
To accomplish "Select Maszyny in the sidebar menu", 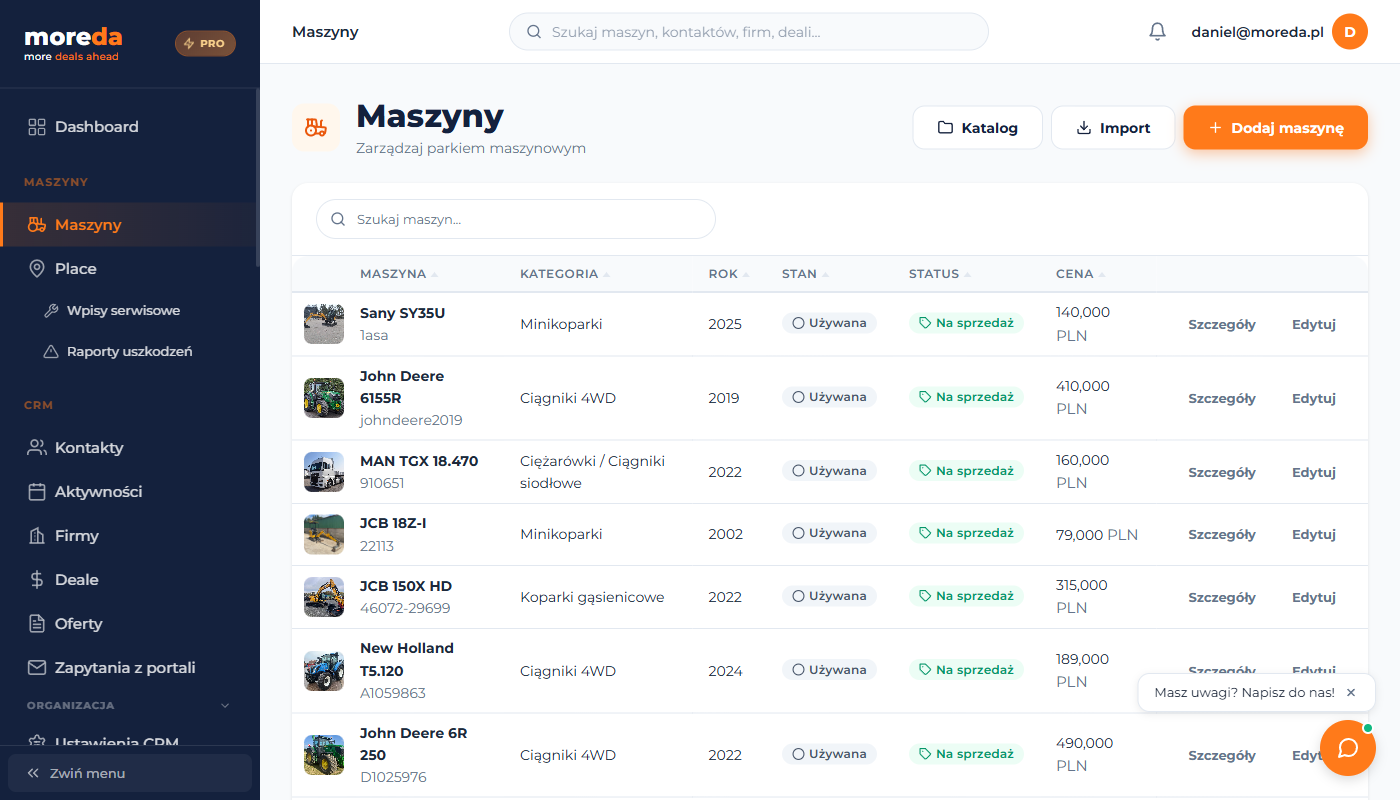I will click(x=130, y=225).
